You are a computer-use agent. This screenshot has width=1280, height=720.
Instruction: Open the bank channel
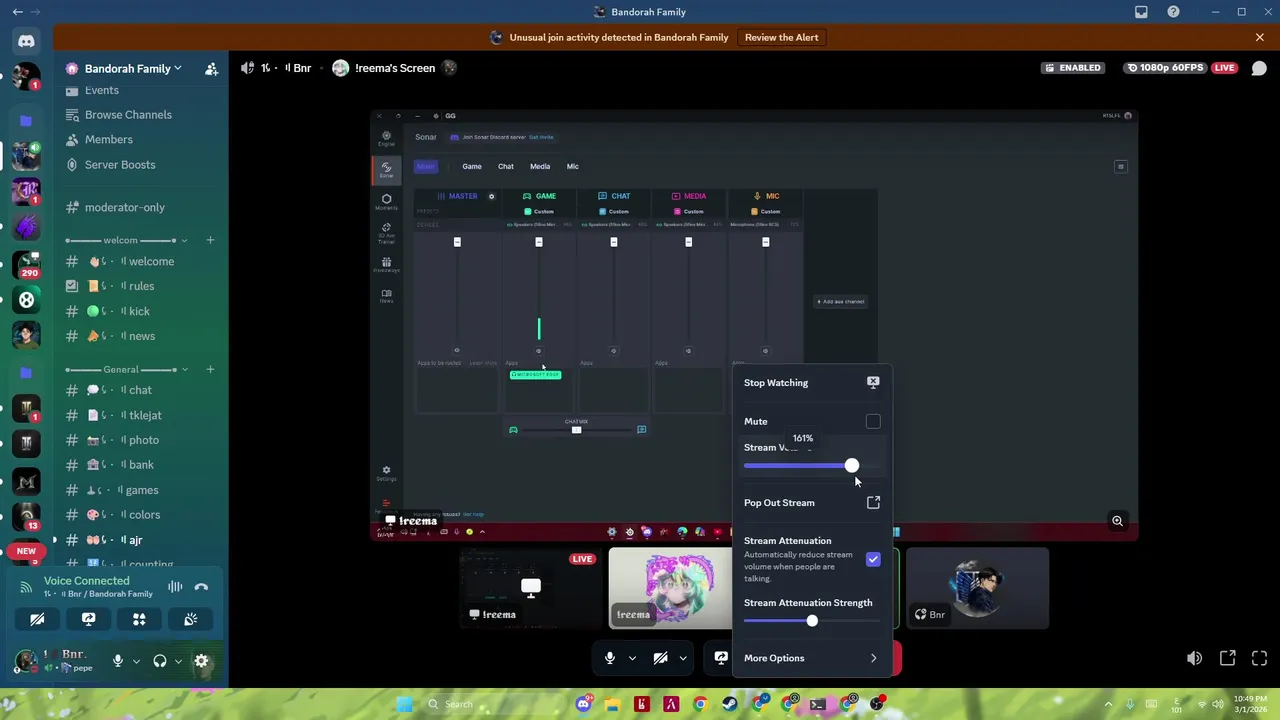coord(140,465)
